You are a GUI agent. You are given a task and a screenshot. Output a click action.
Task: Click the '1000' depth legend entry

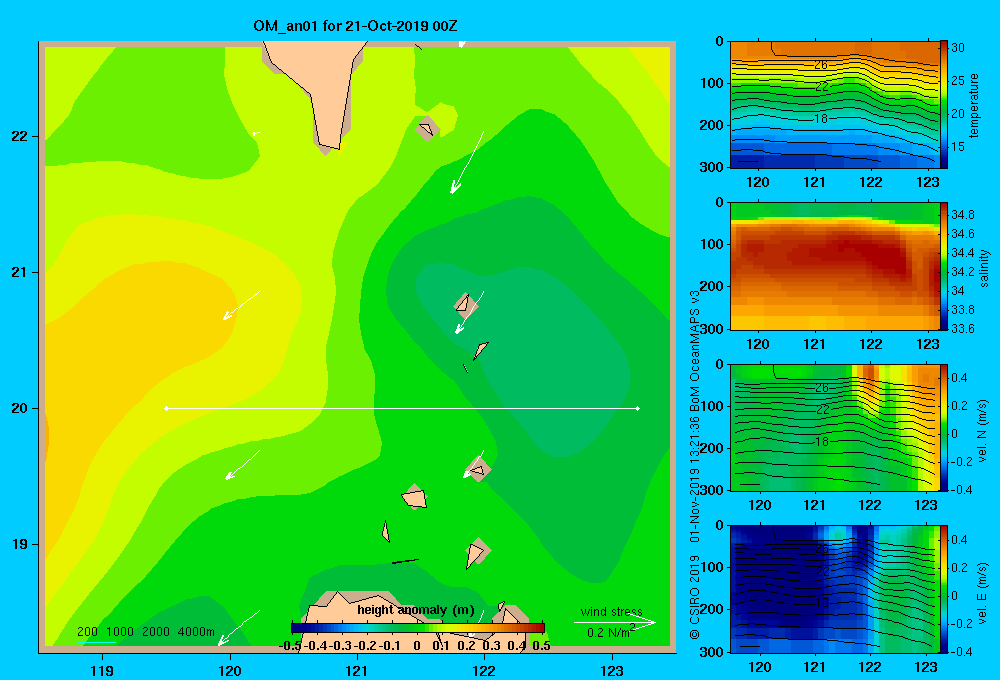pyautogui.click(x=120, y=632)
